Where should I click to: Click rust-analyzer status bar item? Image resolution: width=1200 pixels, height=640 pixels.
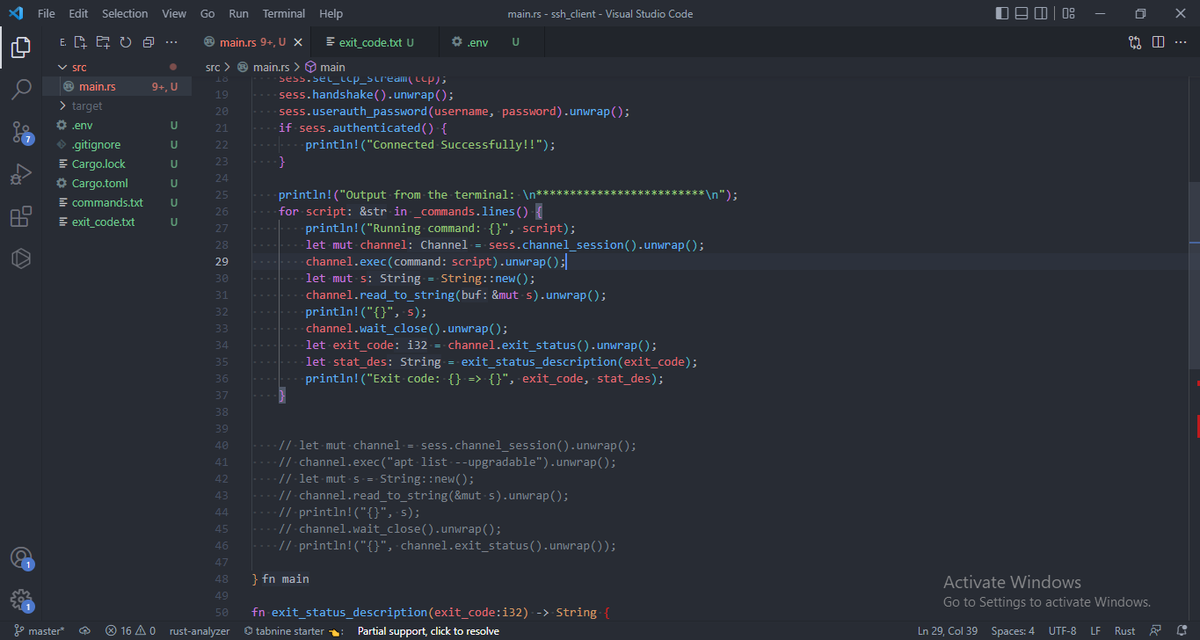coord(199,631)
